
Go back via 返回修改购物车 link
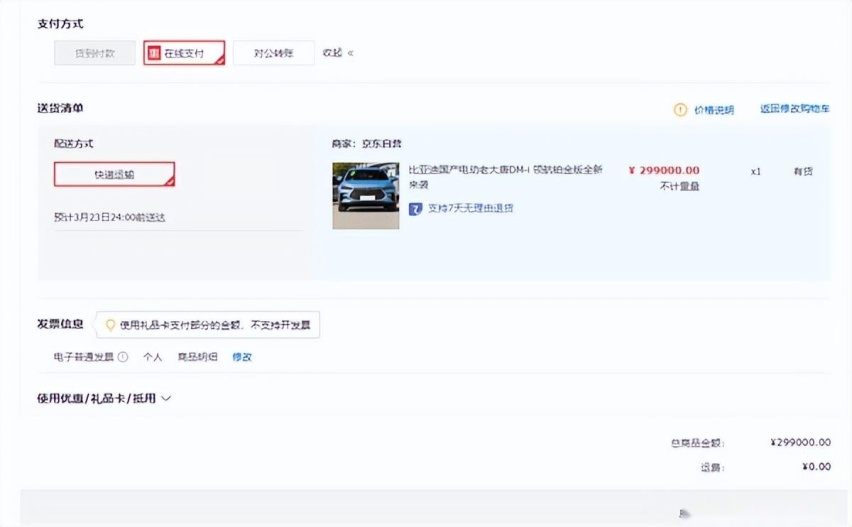click(x=794, y=109)
